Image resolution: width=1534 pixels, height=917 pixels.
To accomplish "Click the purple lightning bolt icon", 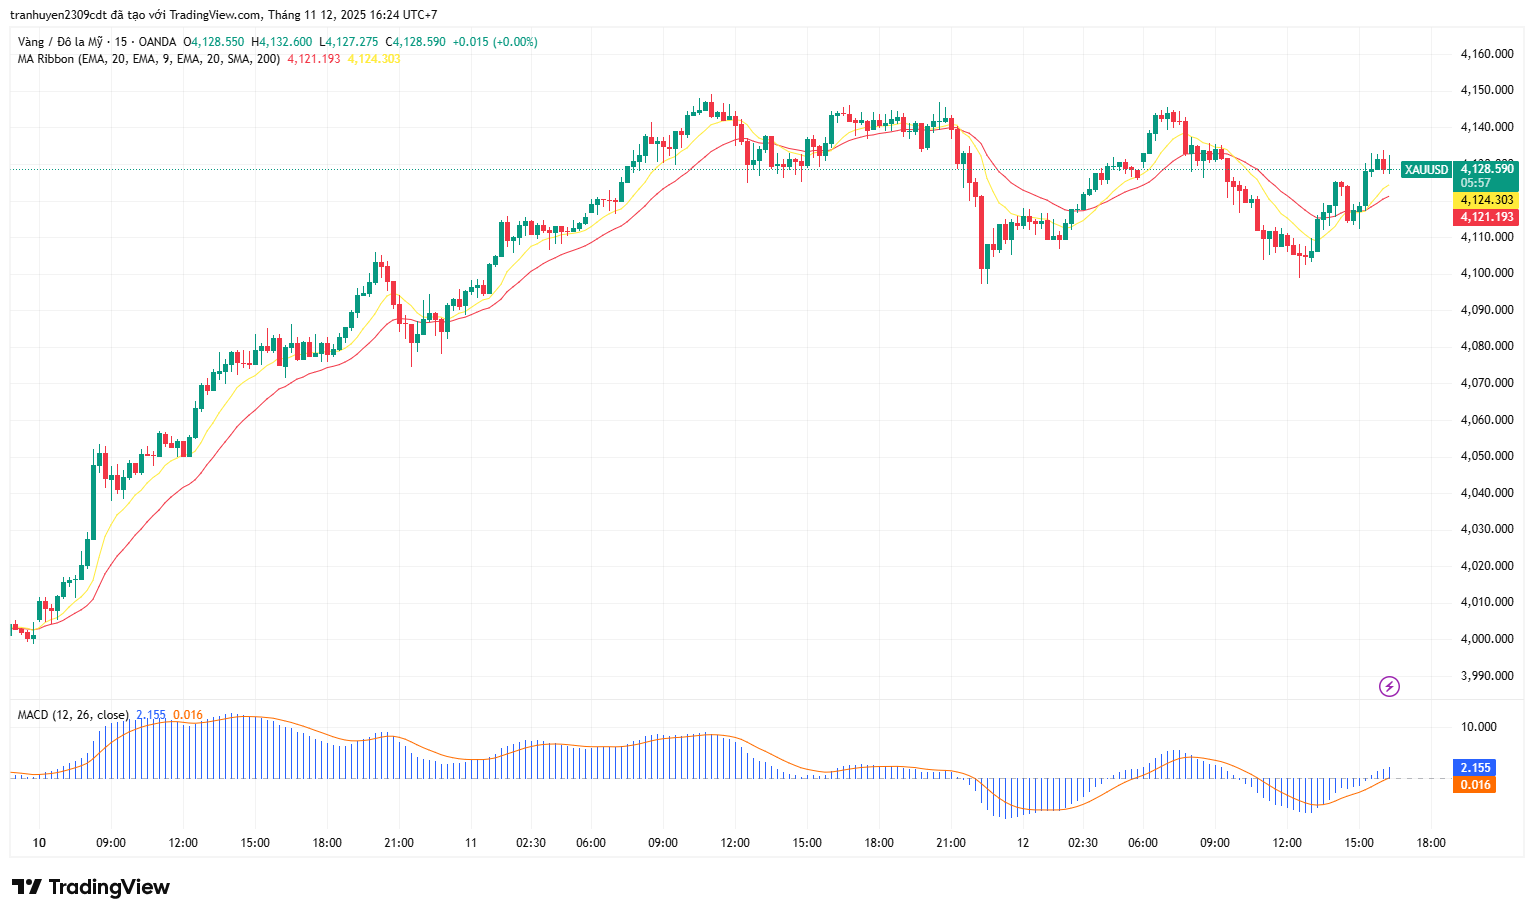I will coord(1389,686).
